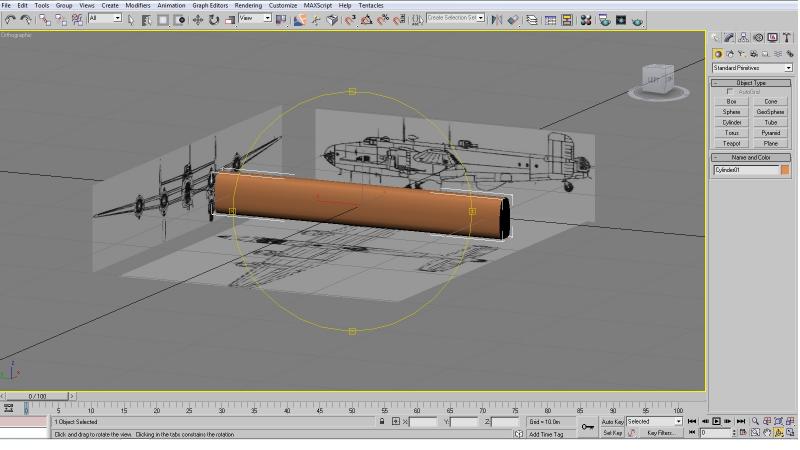Click the Auto Key button
Viewport: 800px width, 450px height.
(612, 422)
